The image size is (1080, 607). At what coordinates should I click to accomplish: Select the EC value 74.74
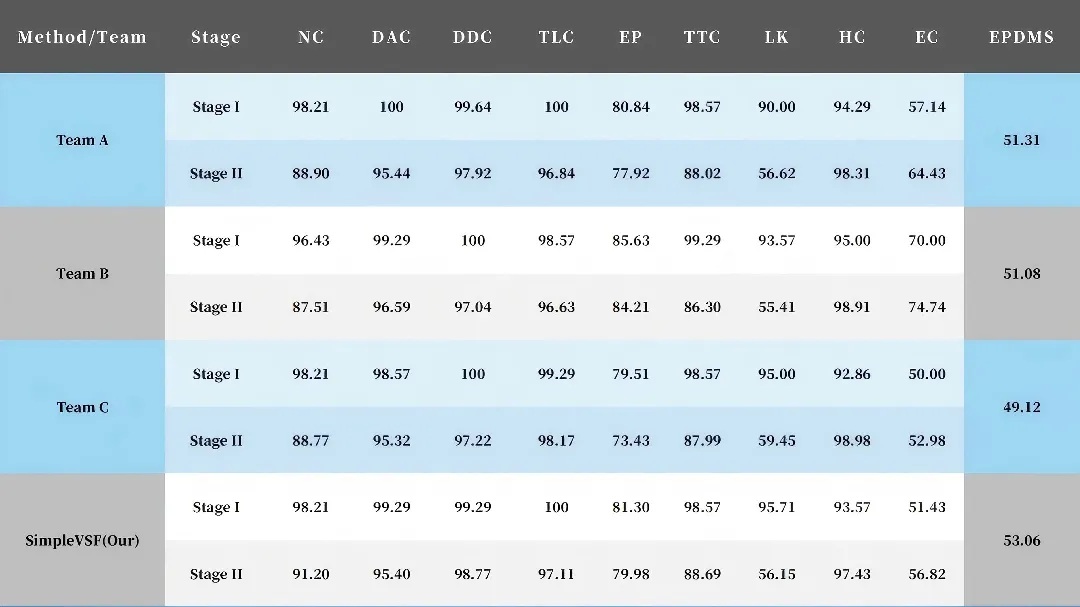927,307
